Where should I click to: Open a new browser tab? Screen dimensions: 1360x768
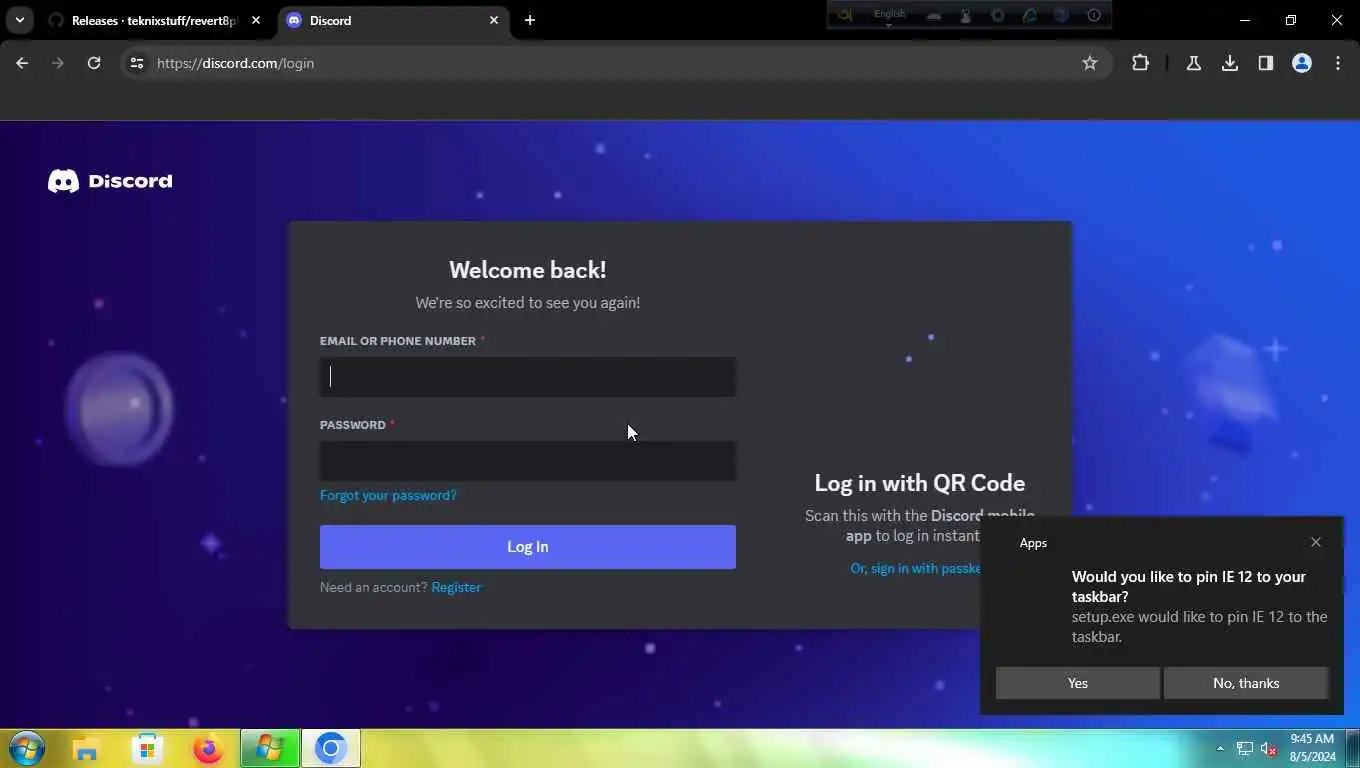(x=530, y=20)
